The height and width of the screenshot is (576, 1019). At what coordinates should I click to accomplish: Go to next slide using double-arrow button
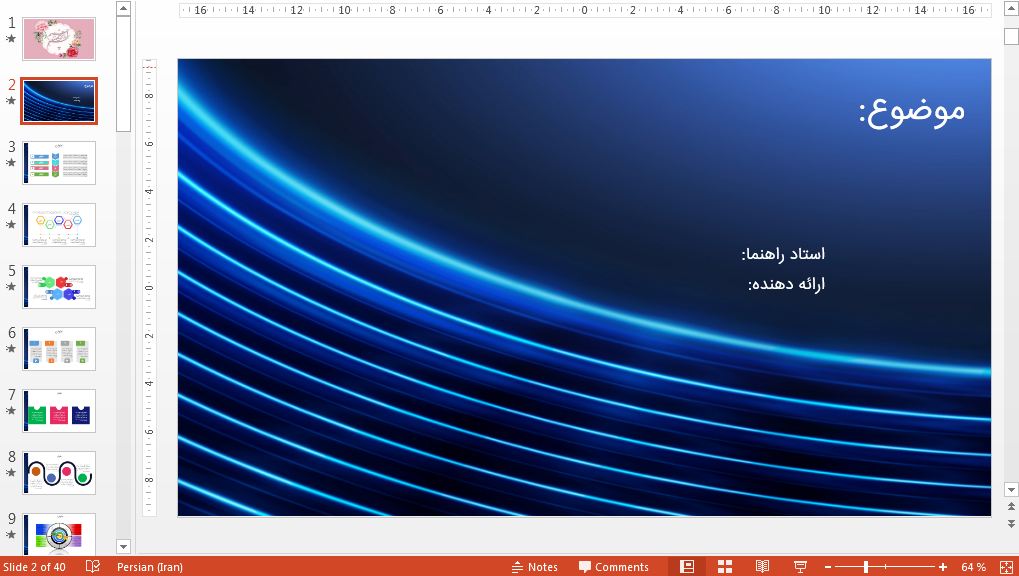pos(1011,523)
